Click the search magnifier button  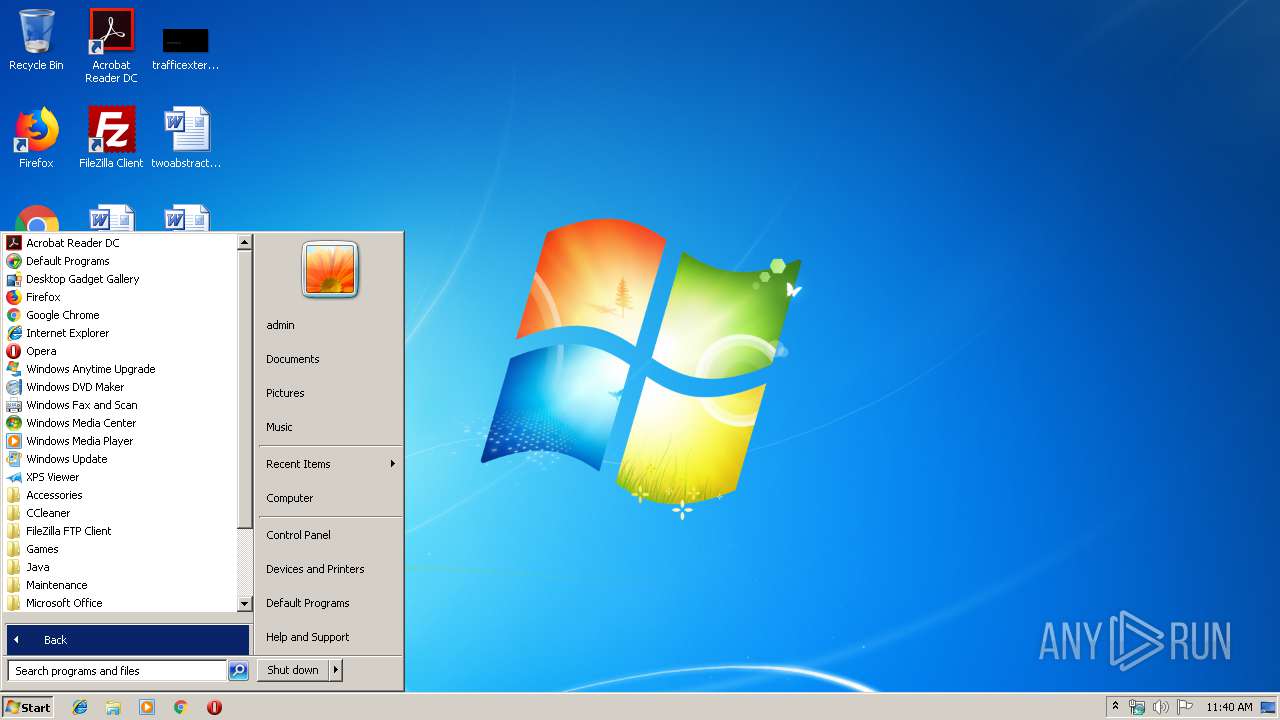(x=238, y=671)
